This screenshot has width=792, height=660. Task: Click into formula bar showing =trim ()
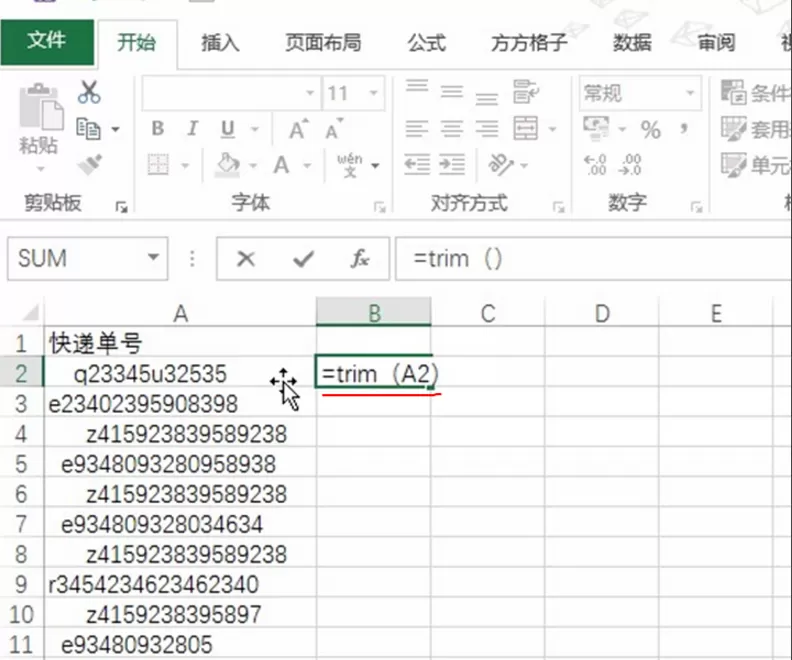593,259
